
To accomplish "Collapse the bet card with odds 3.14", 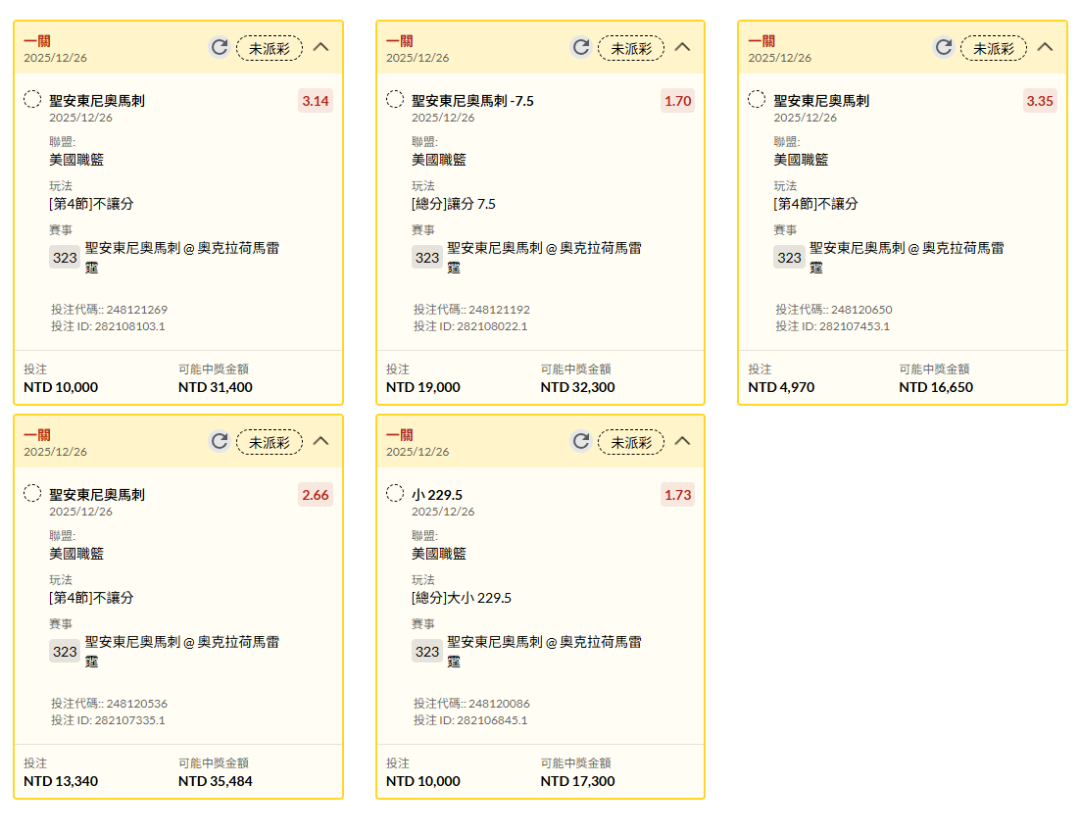I will coord(321,47).
